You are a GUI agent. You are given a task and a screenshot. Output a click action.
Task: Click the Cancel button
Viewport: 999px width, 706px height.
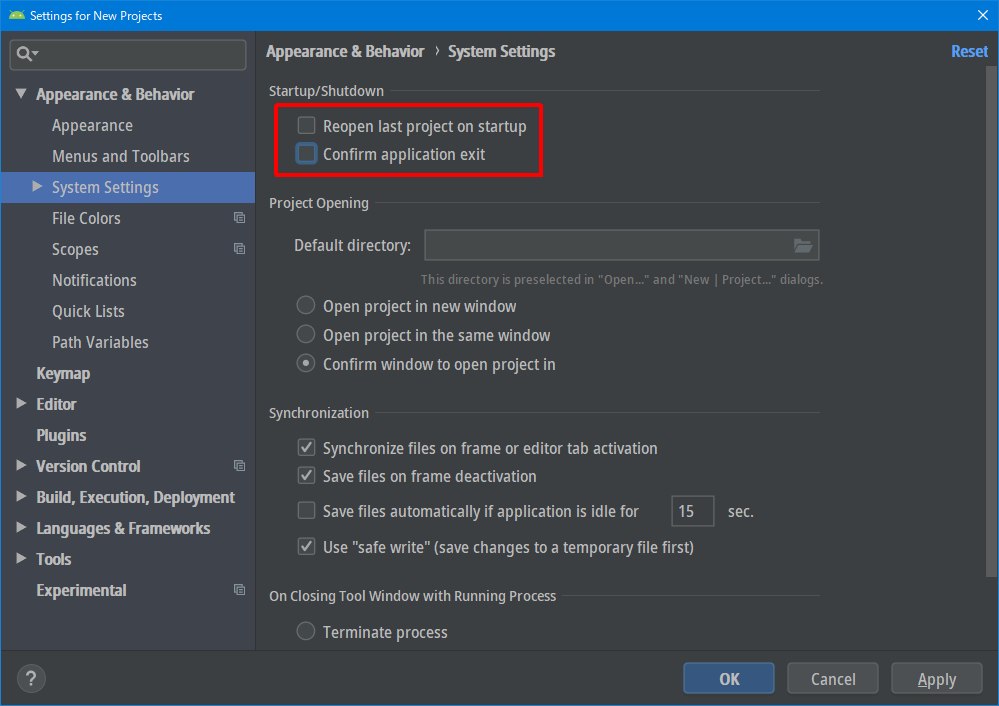[833, 679]
